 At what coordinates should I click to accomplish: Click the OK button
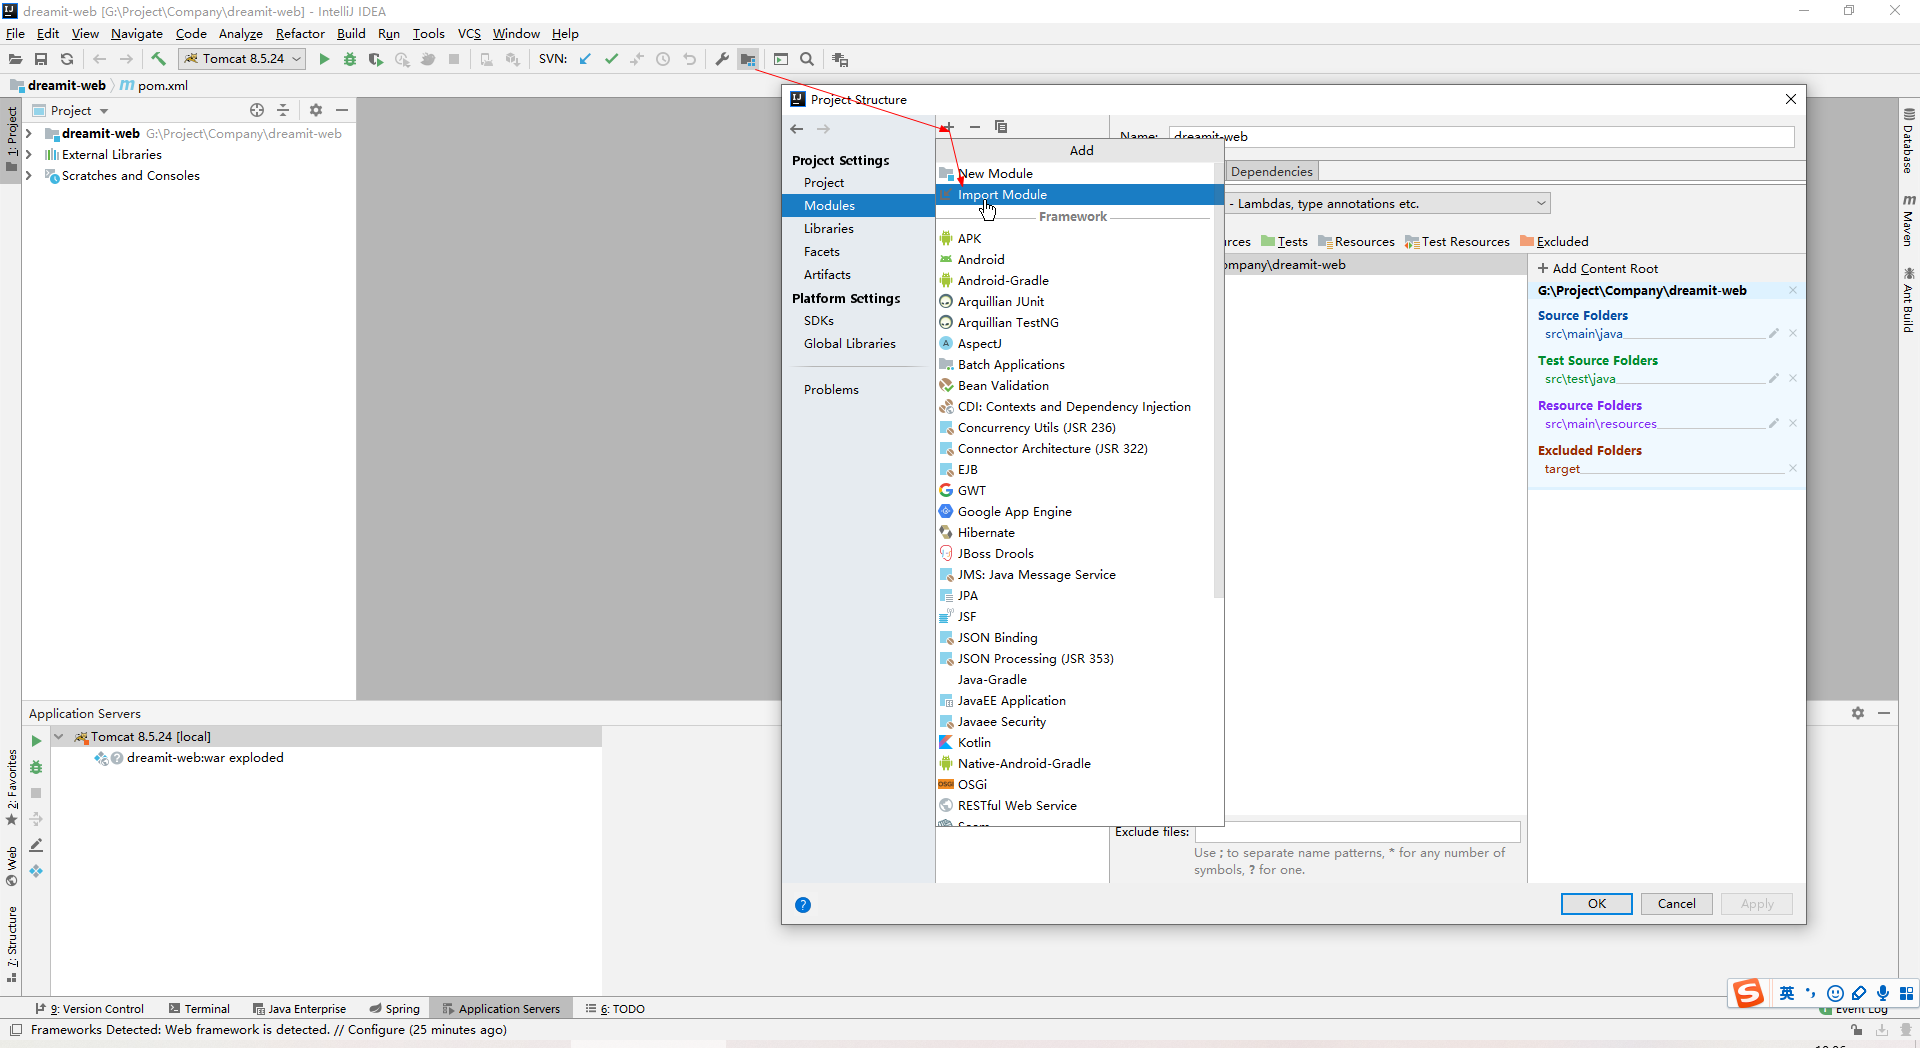tap(1597, 904)
